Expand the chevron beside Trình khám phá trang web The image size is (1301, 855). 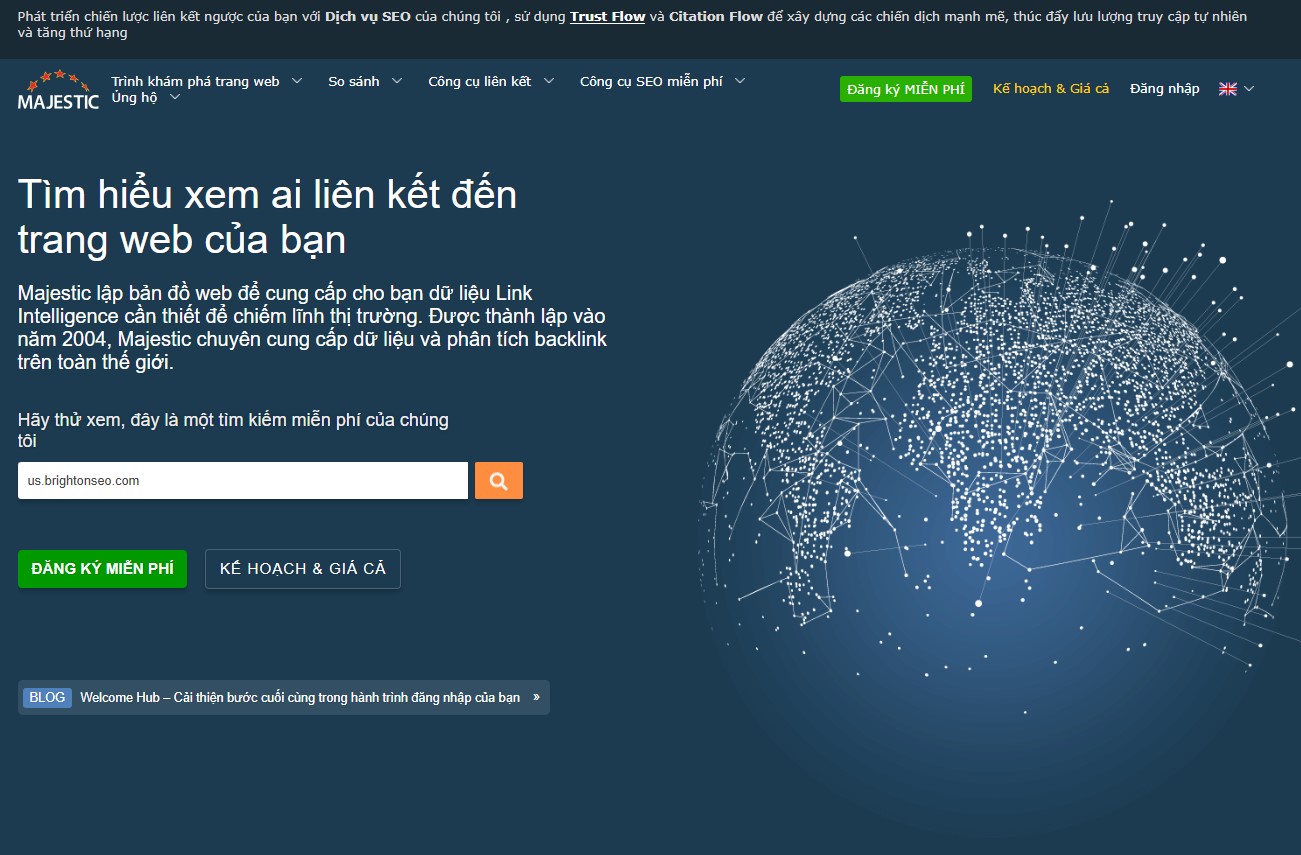(296, 81)
